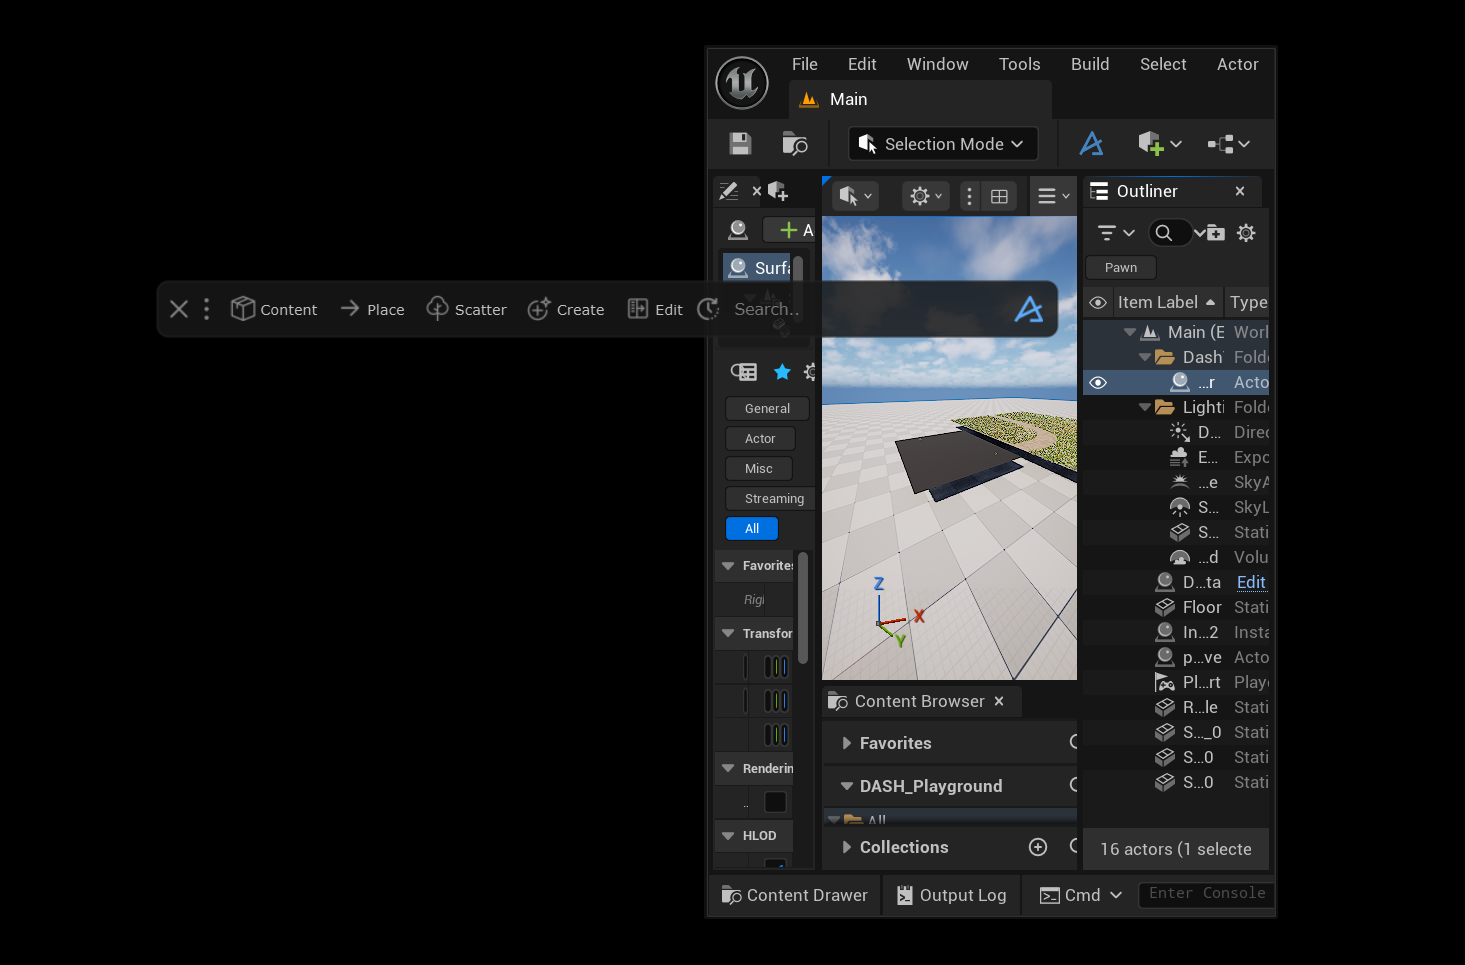
Task: Open the viewport hamburger menu
Action: [1047, 196]
